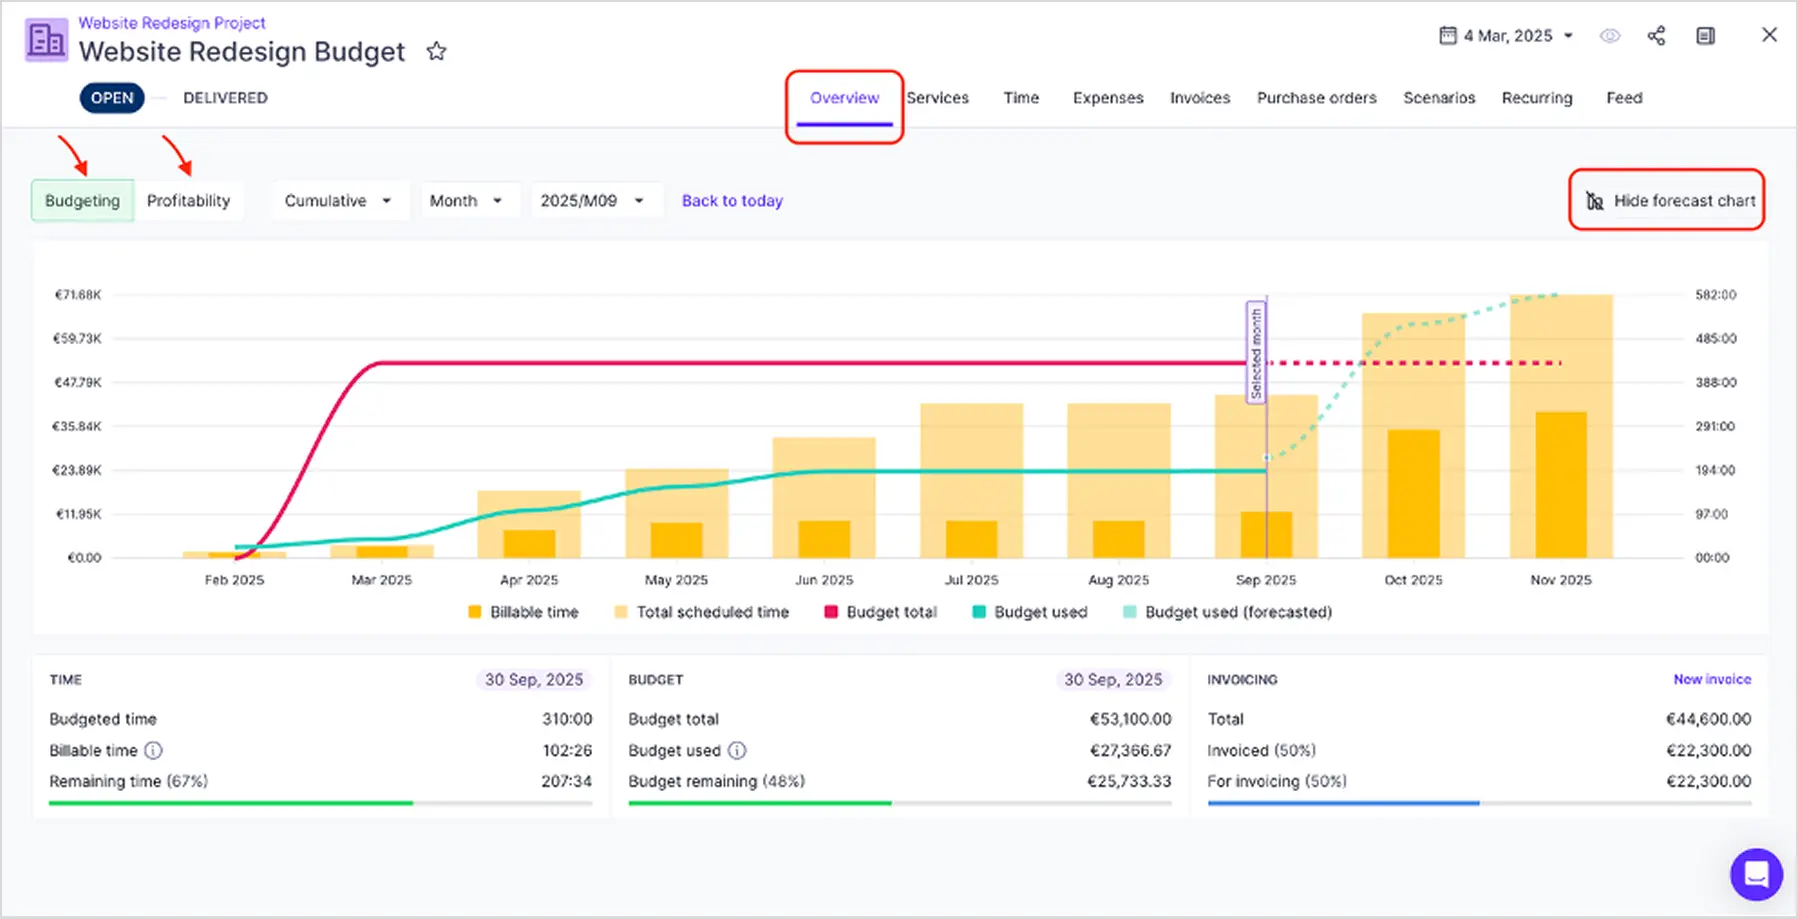This screenshot has width=1798, height=919.
Task: Click the Selected month marker on the chart
Action: pyautogui.click(x=1256, y=352)
